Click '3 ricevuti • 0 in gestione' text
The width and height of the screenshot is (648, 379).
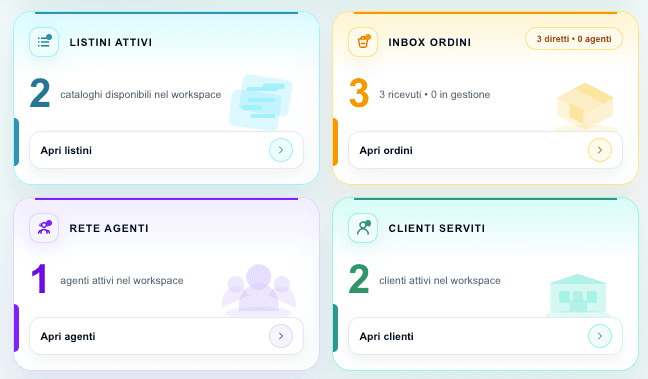pyautogui.click(x=434, y=95)
